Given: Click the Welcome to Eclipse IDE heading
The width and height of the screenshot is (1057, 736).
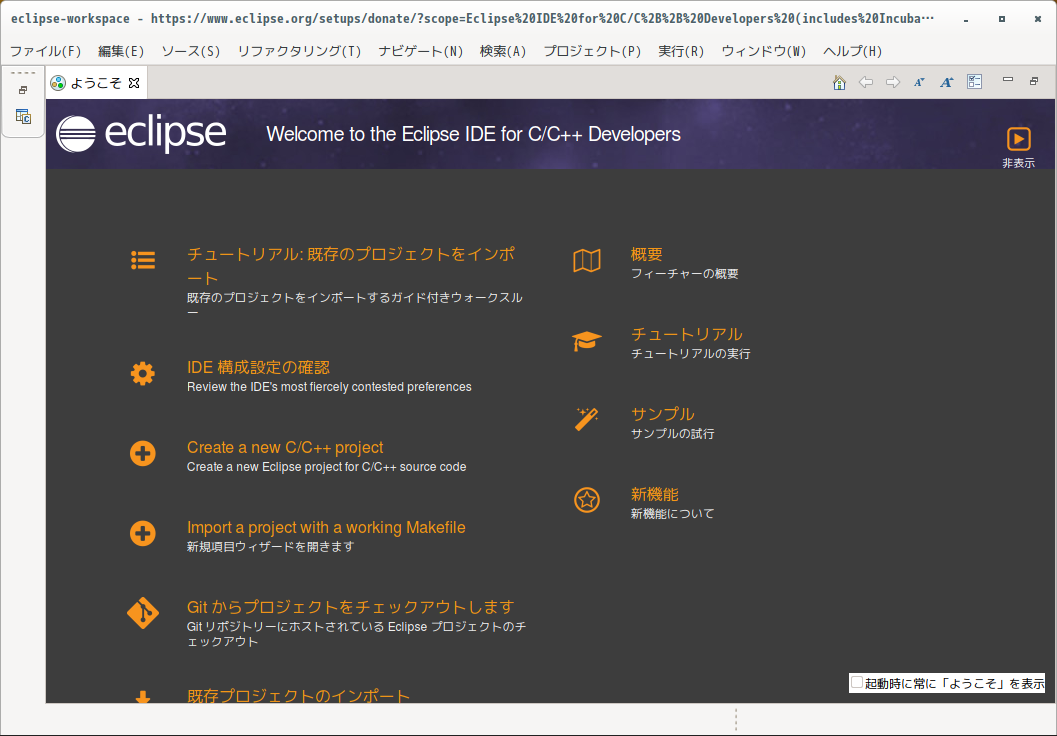Looking at the screenshot, I should tap(473, 134).
